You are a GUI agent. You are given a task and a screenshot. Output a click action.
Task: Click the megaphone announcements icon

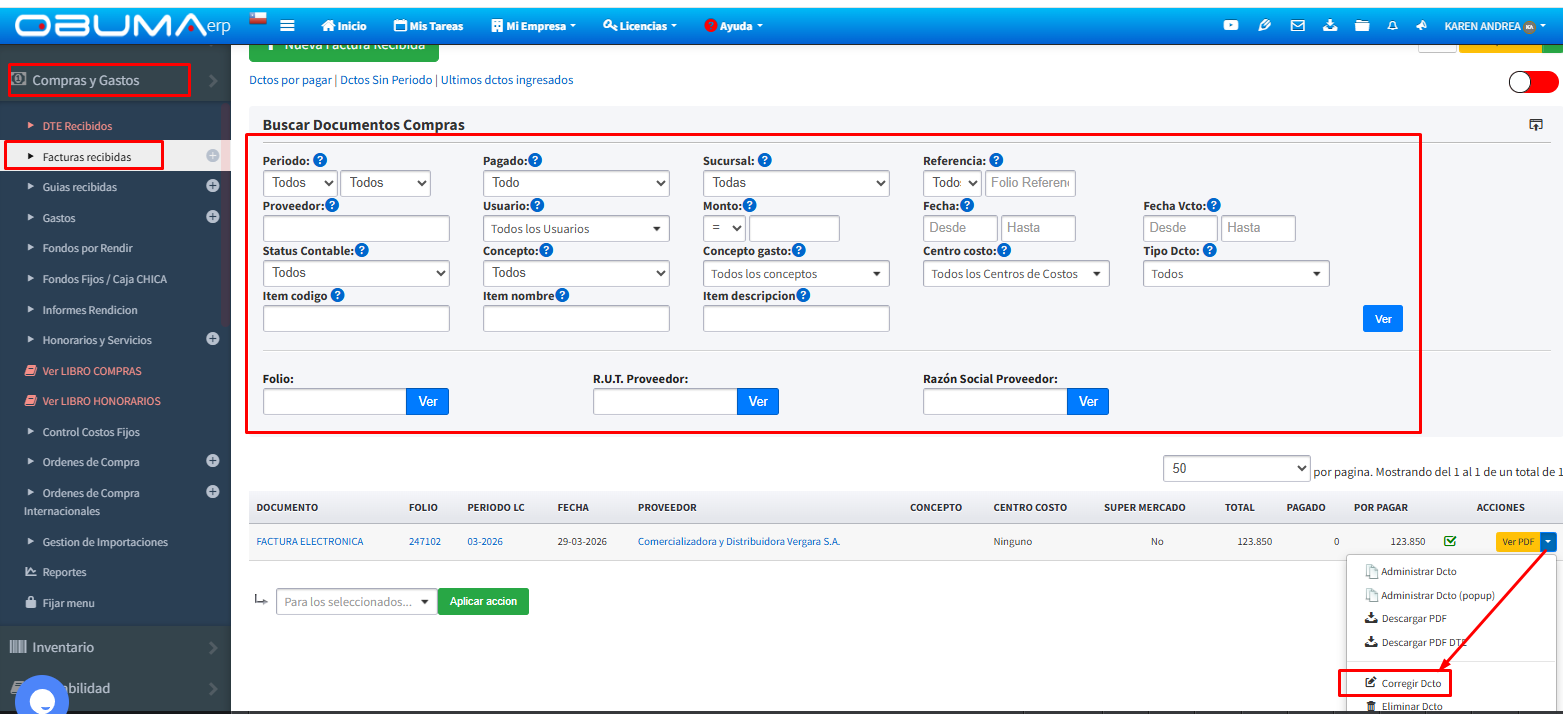(x=1422, y=26)
